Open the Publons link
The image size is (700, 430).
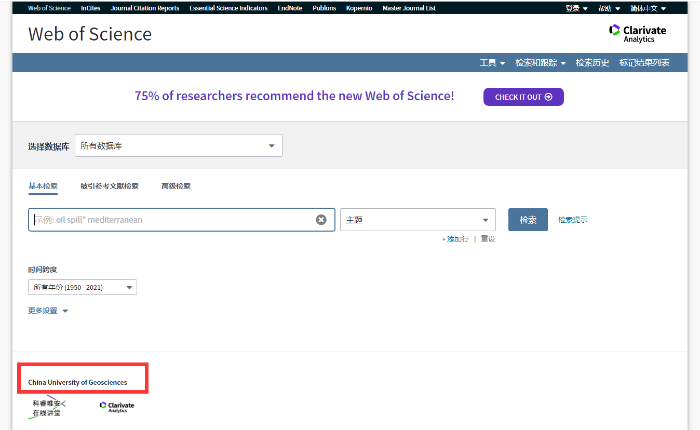click(x=324, y=8)
